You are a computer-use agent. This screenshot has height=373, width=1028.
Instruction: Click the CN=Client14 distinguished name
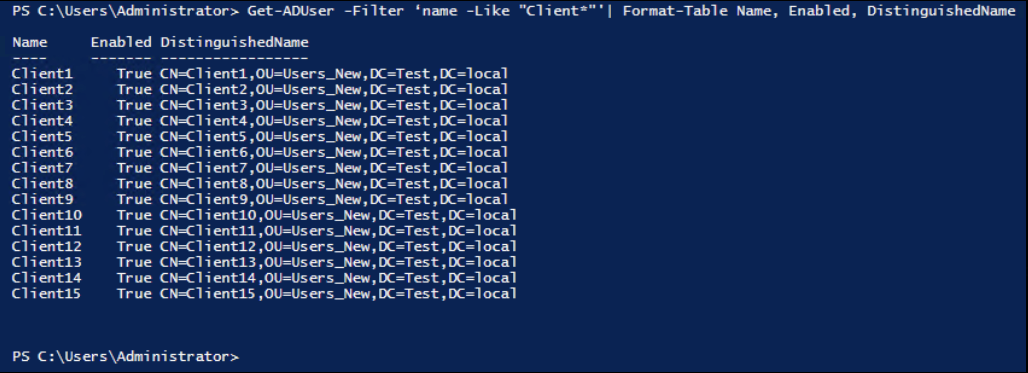click(338, 278)
